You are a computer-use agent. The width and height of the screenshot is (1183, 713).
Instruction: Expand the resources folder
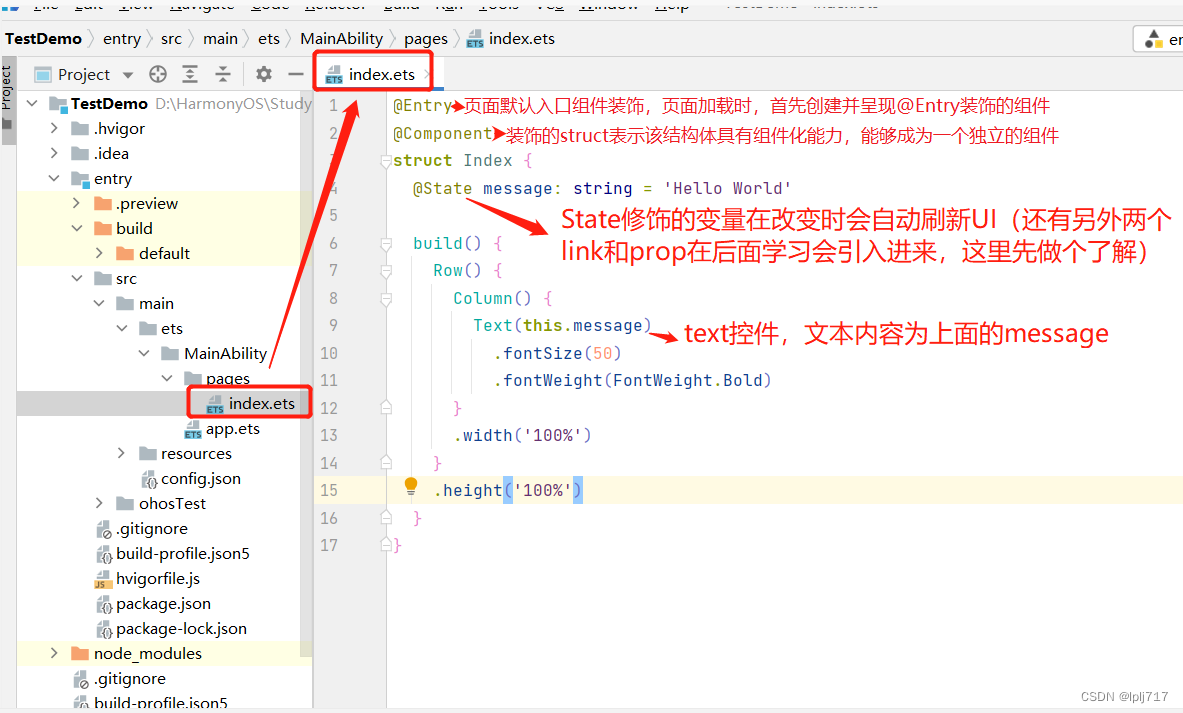121,453
